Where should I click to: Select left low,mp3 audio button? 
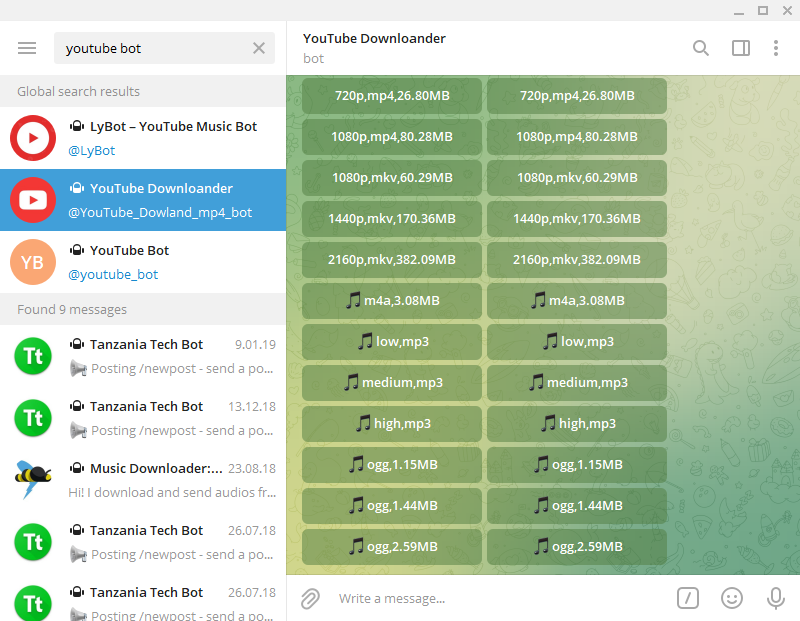click(x=392, y=341)
